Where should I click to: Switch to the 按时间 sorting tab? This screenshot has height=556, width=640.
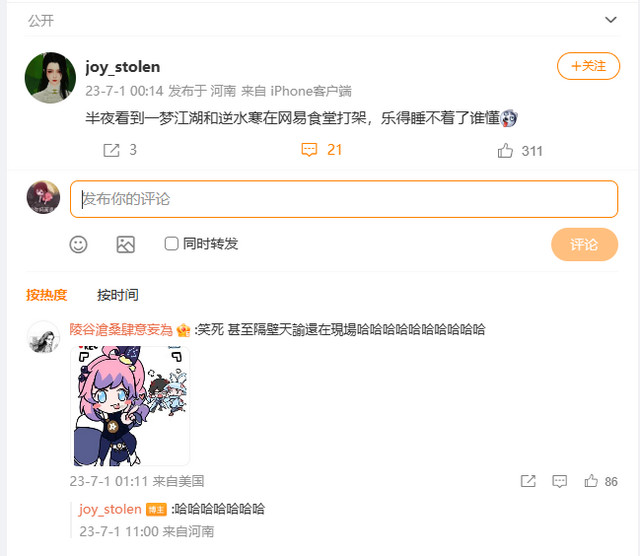pos(118,295)
